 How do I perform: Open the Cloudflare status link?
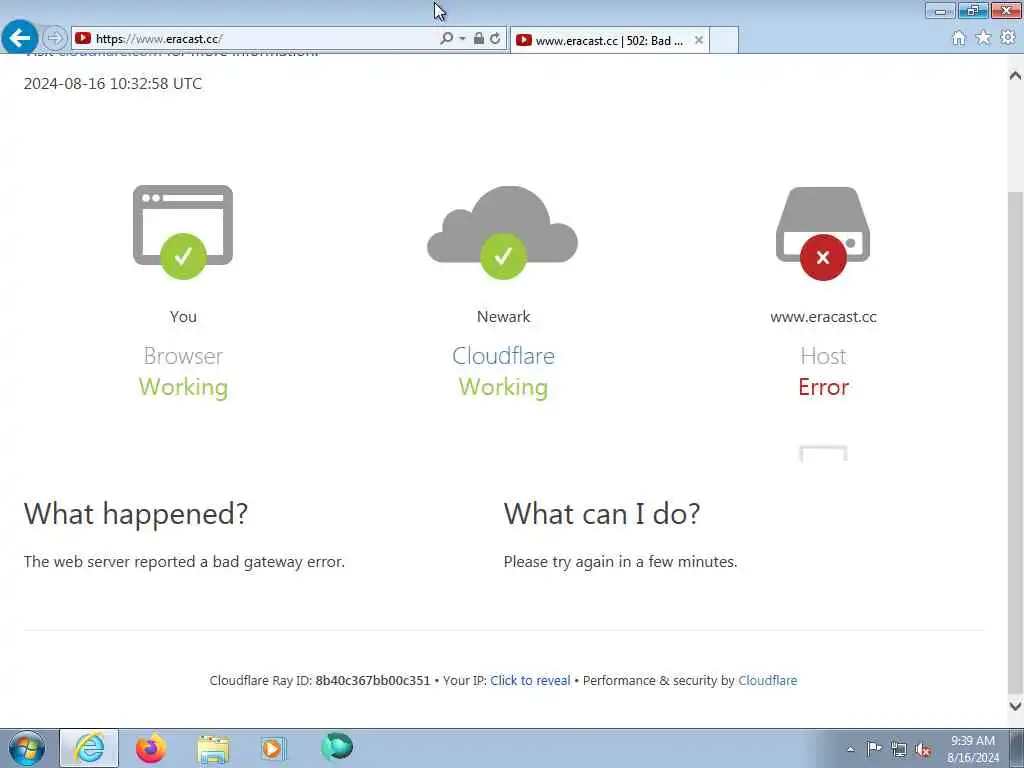[504, 356]
